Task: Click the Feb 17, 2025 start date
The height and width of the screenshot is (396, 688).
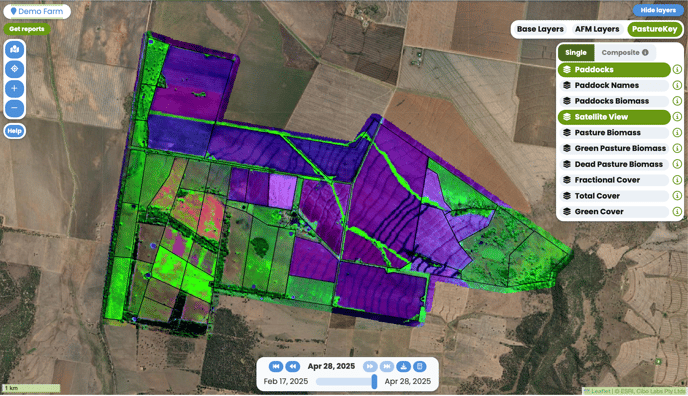Action: 286,382
